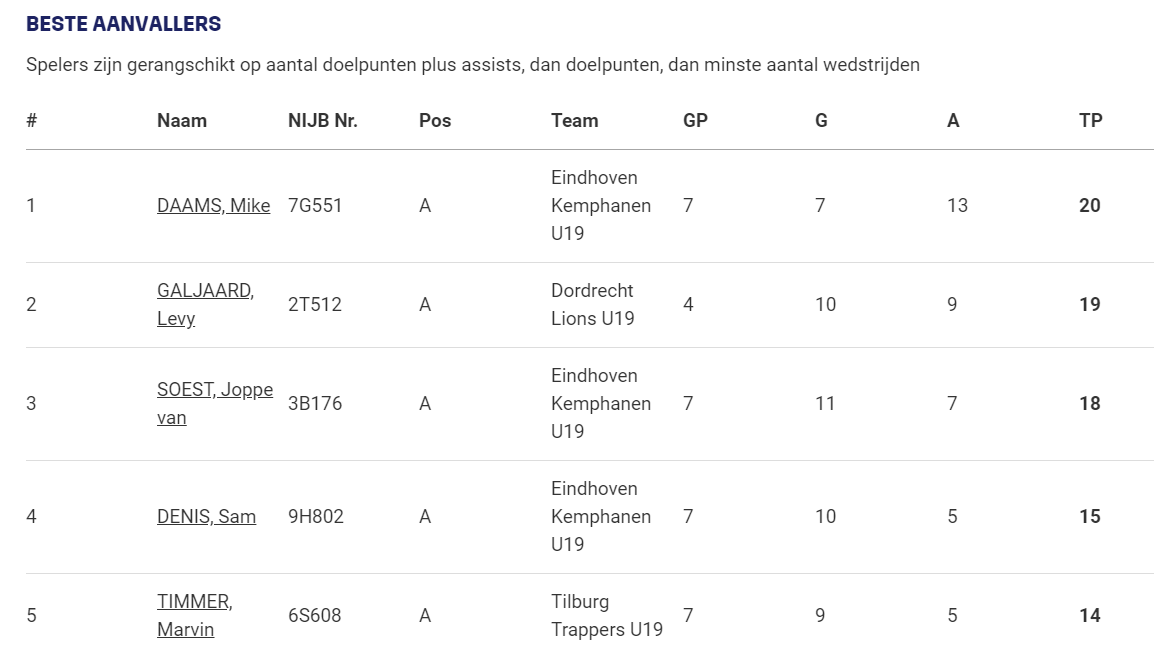The height and width of the screenshot is (657, 1154).
Task: Click the TP total points header
Action: (x=1091, y=121)
